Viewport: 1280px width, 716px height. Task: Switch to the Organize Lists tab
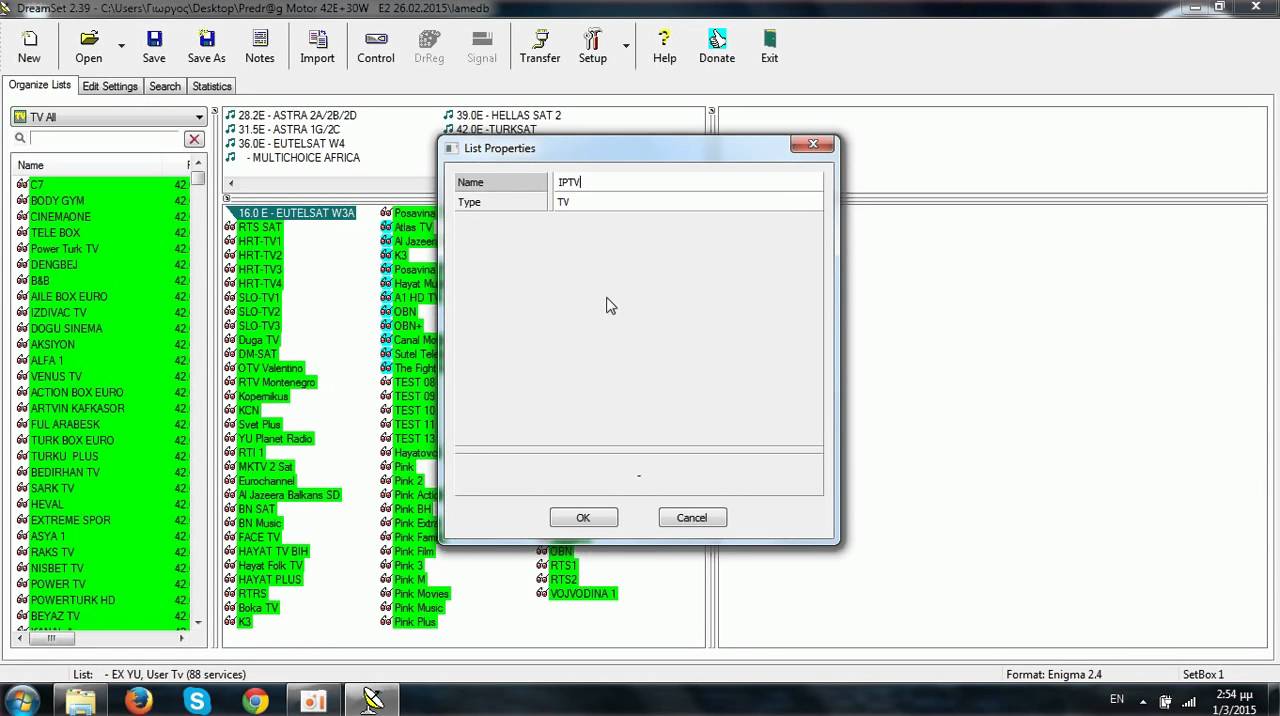point(40,85)
